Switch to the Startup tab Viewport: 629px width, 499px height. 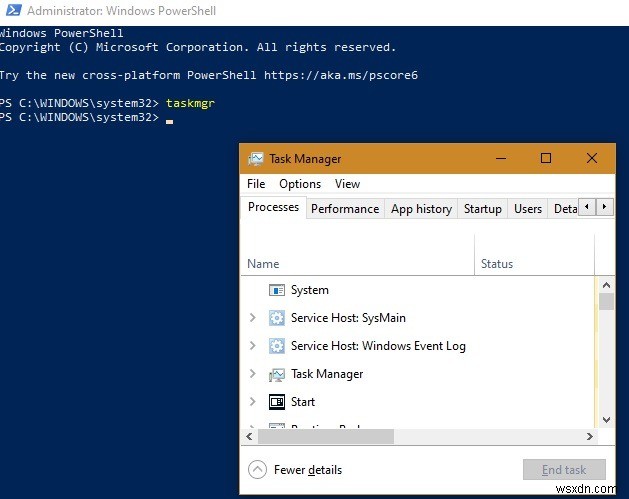483,209
